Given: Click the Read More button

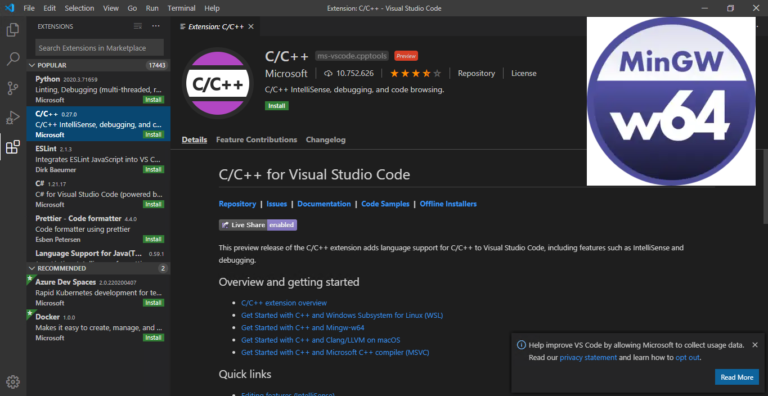Looking at the screenshot, I should pyautogui.click(x=737, y=377).
